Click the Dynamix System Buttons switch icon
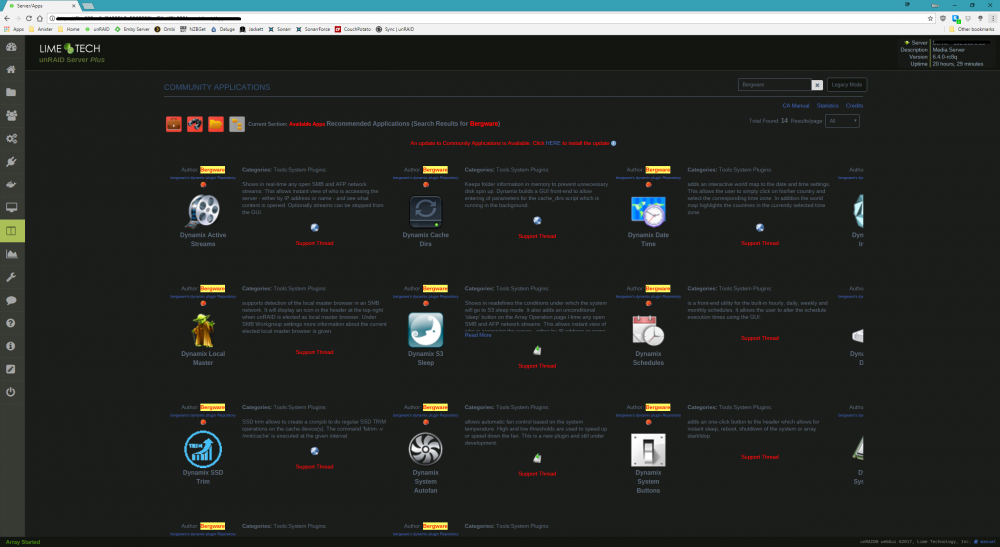 tap(648, 449)
